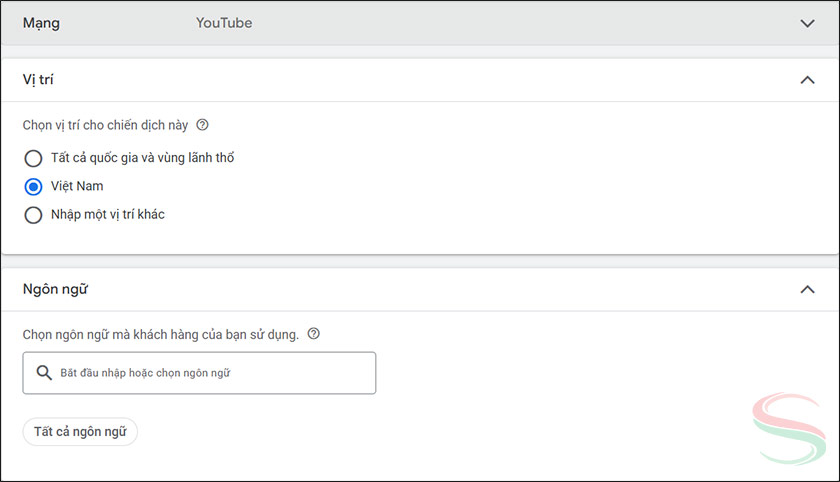
Task: Click the Mạng section title
Action: click(41, 23)
